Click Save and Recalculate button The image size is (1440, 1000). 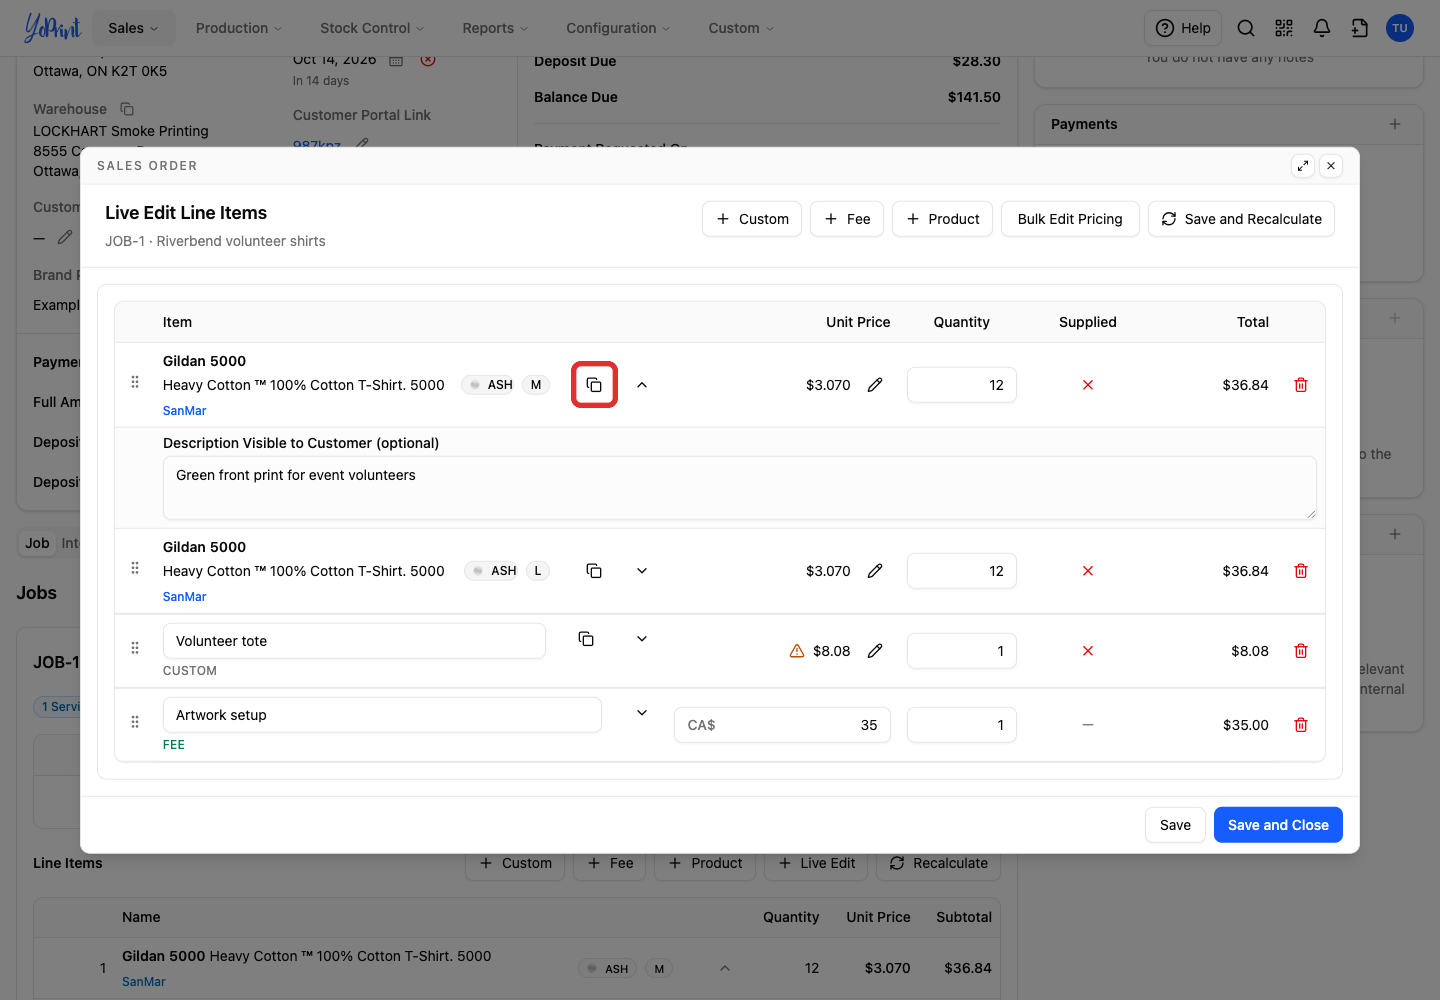click(x=1241, y=219)
